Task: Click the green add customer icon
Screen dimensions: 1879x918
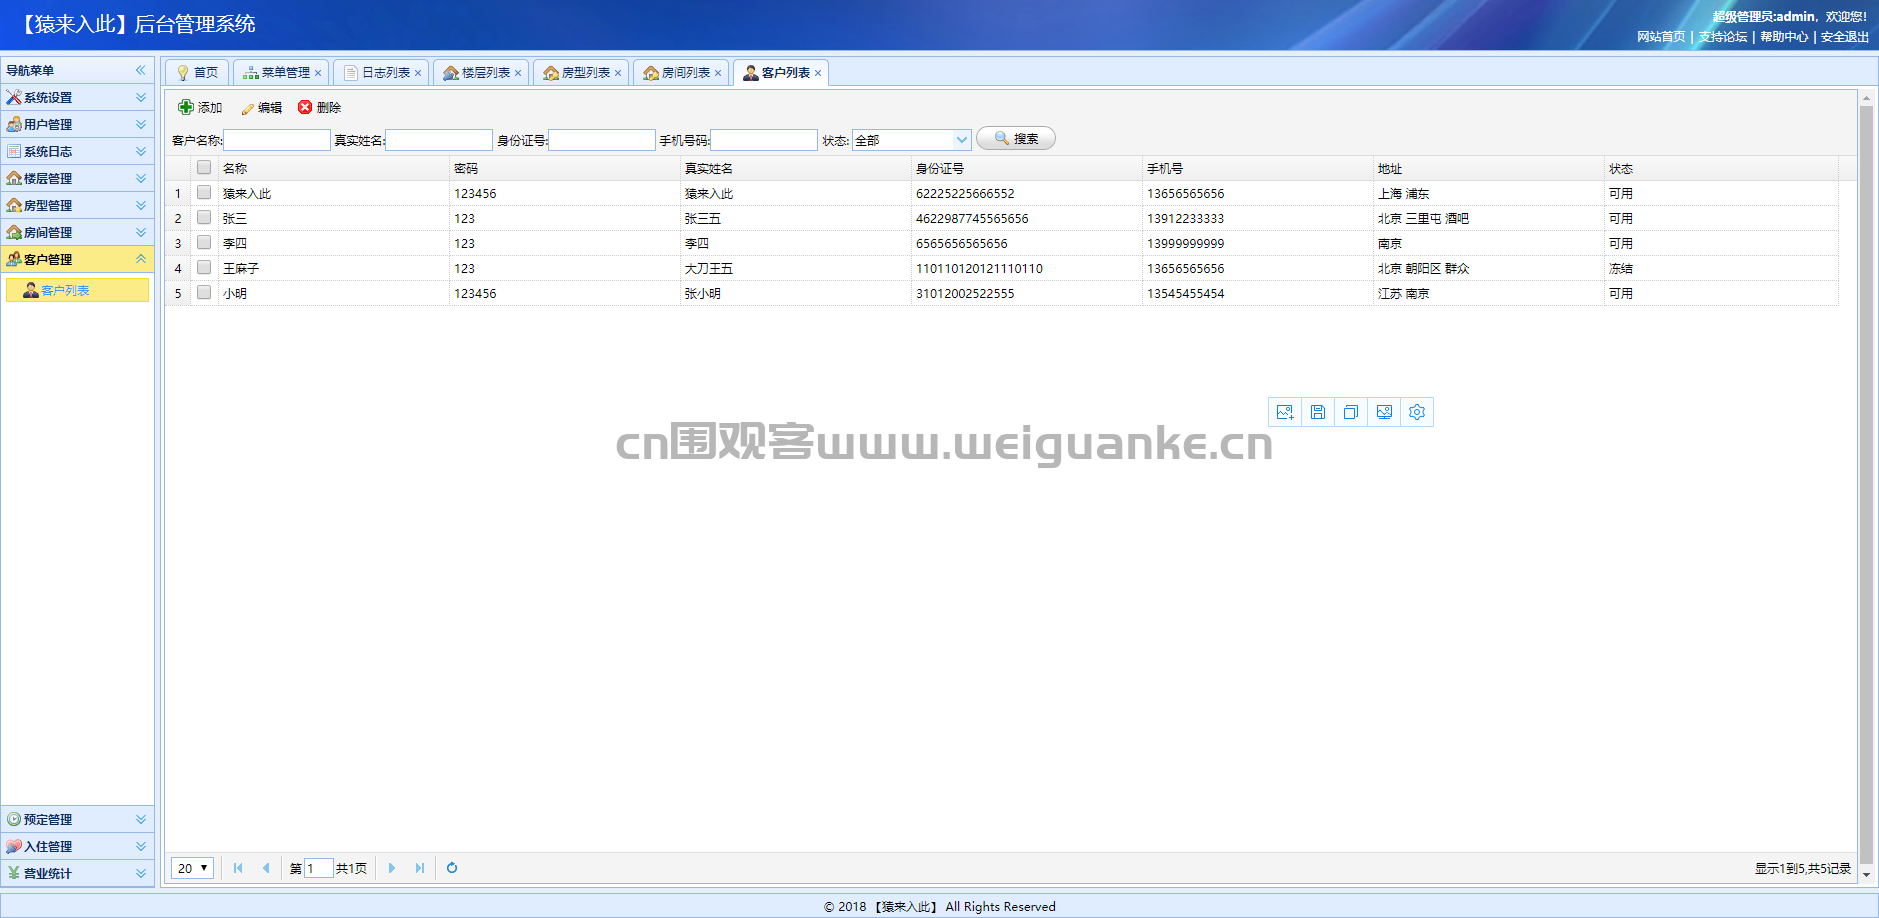Action: tap(186, 107)
